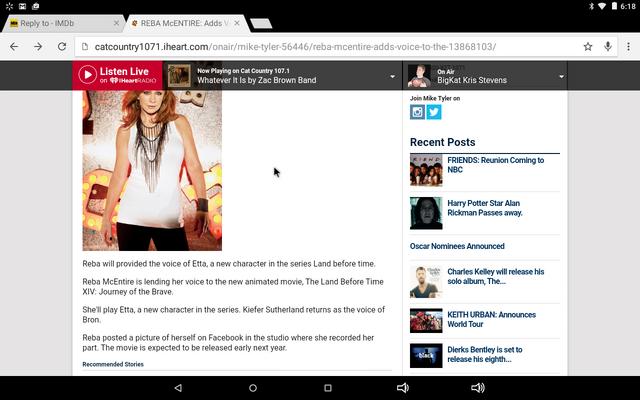Click Recommended Stories label
The height and width of the screenshot is (400, 640).
click(113, 364)
